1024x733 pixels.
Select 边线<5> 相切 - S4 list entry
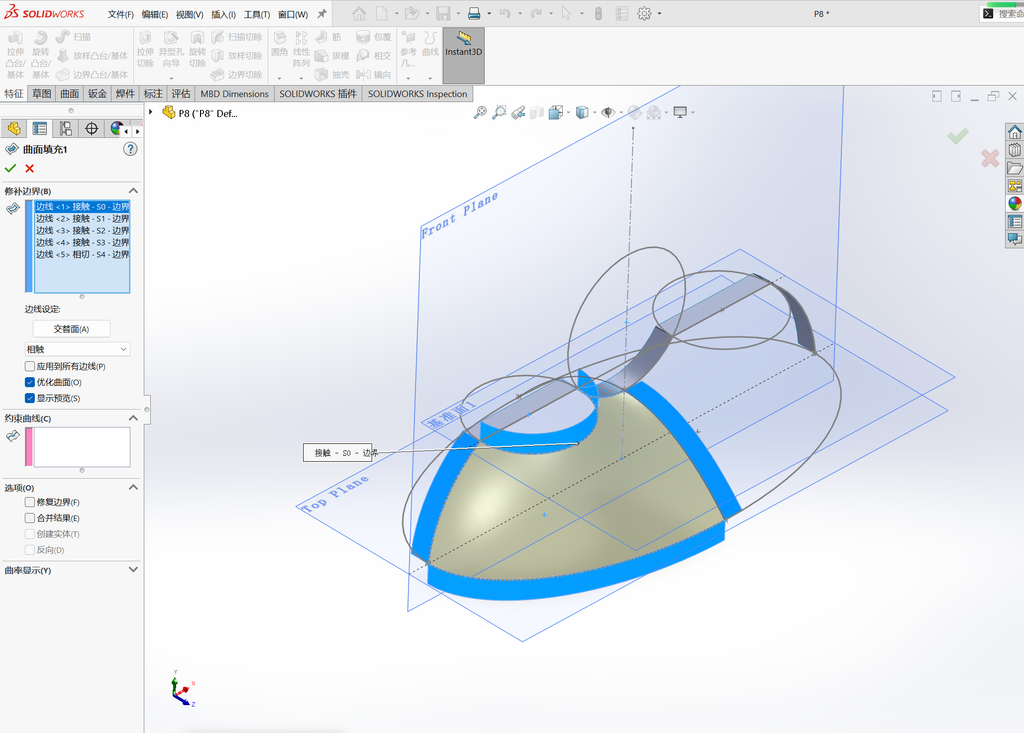click(x=82, y=254)
